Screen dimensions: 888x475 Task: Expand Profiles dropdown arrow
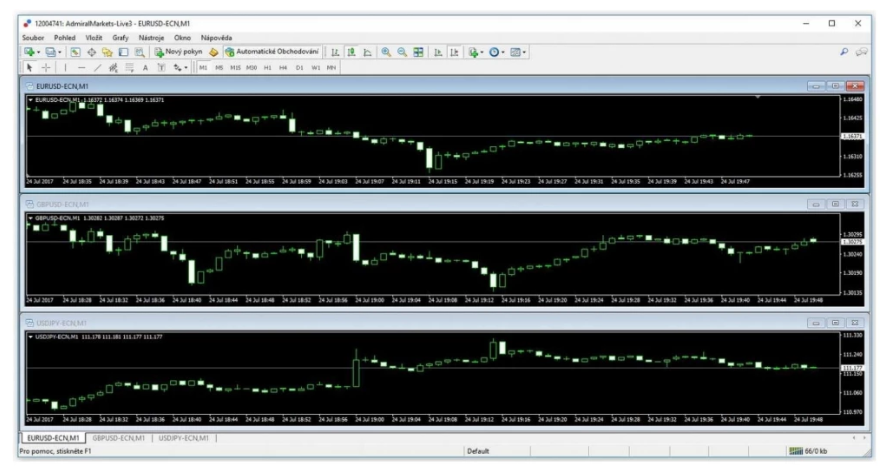59,53
